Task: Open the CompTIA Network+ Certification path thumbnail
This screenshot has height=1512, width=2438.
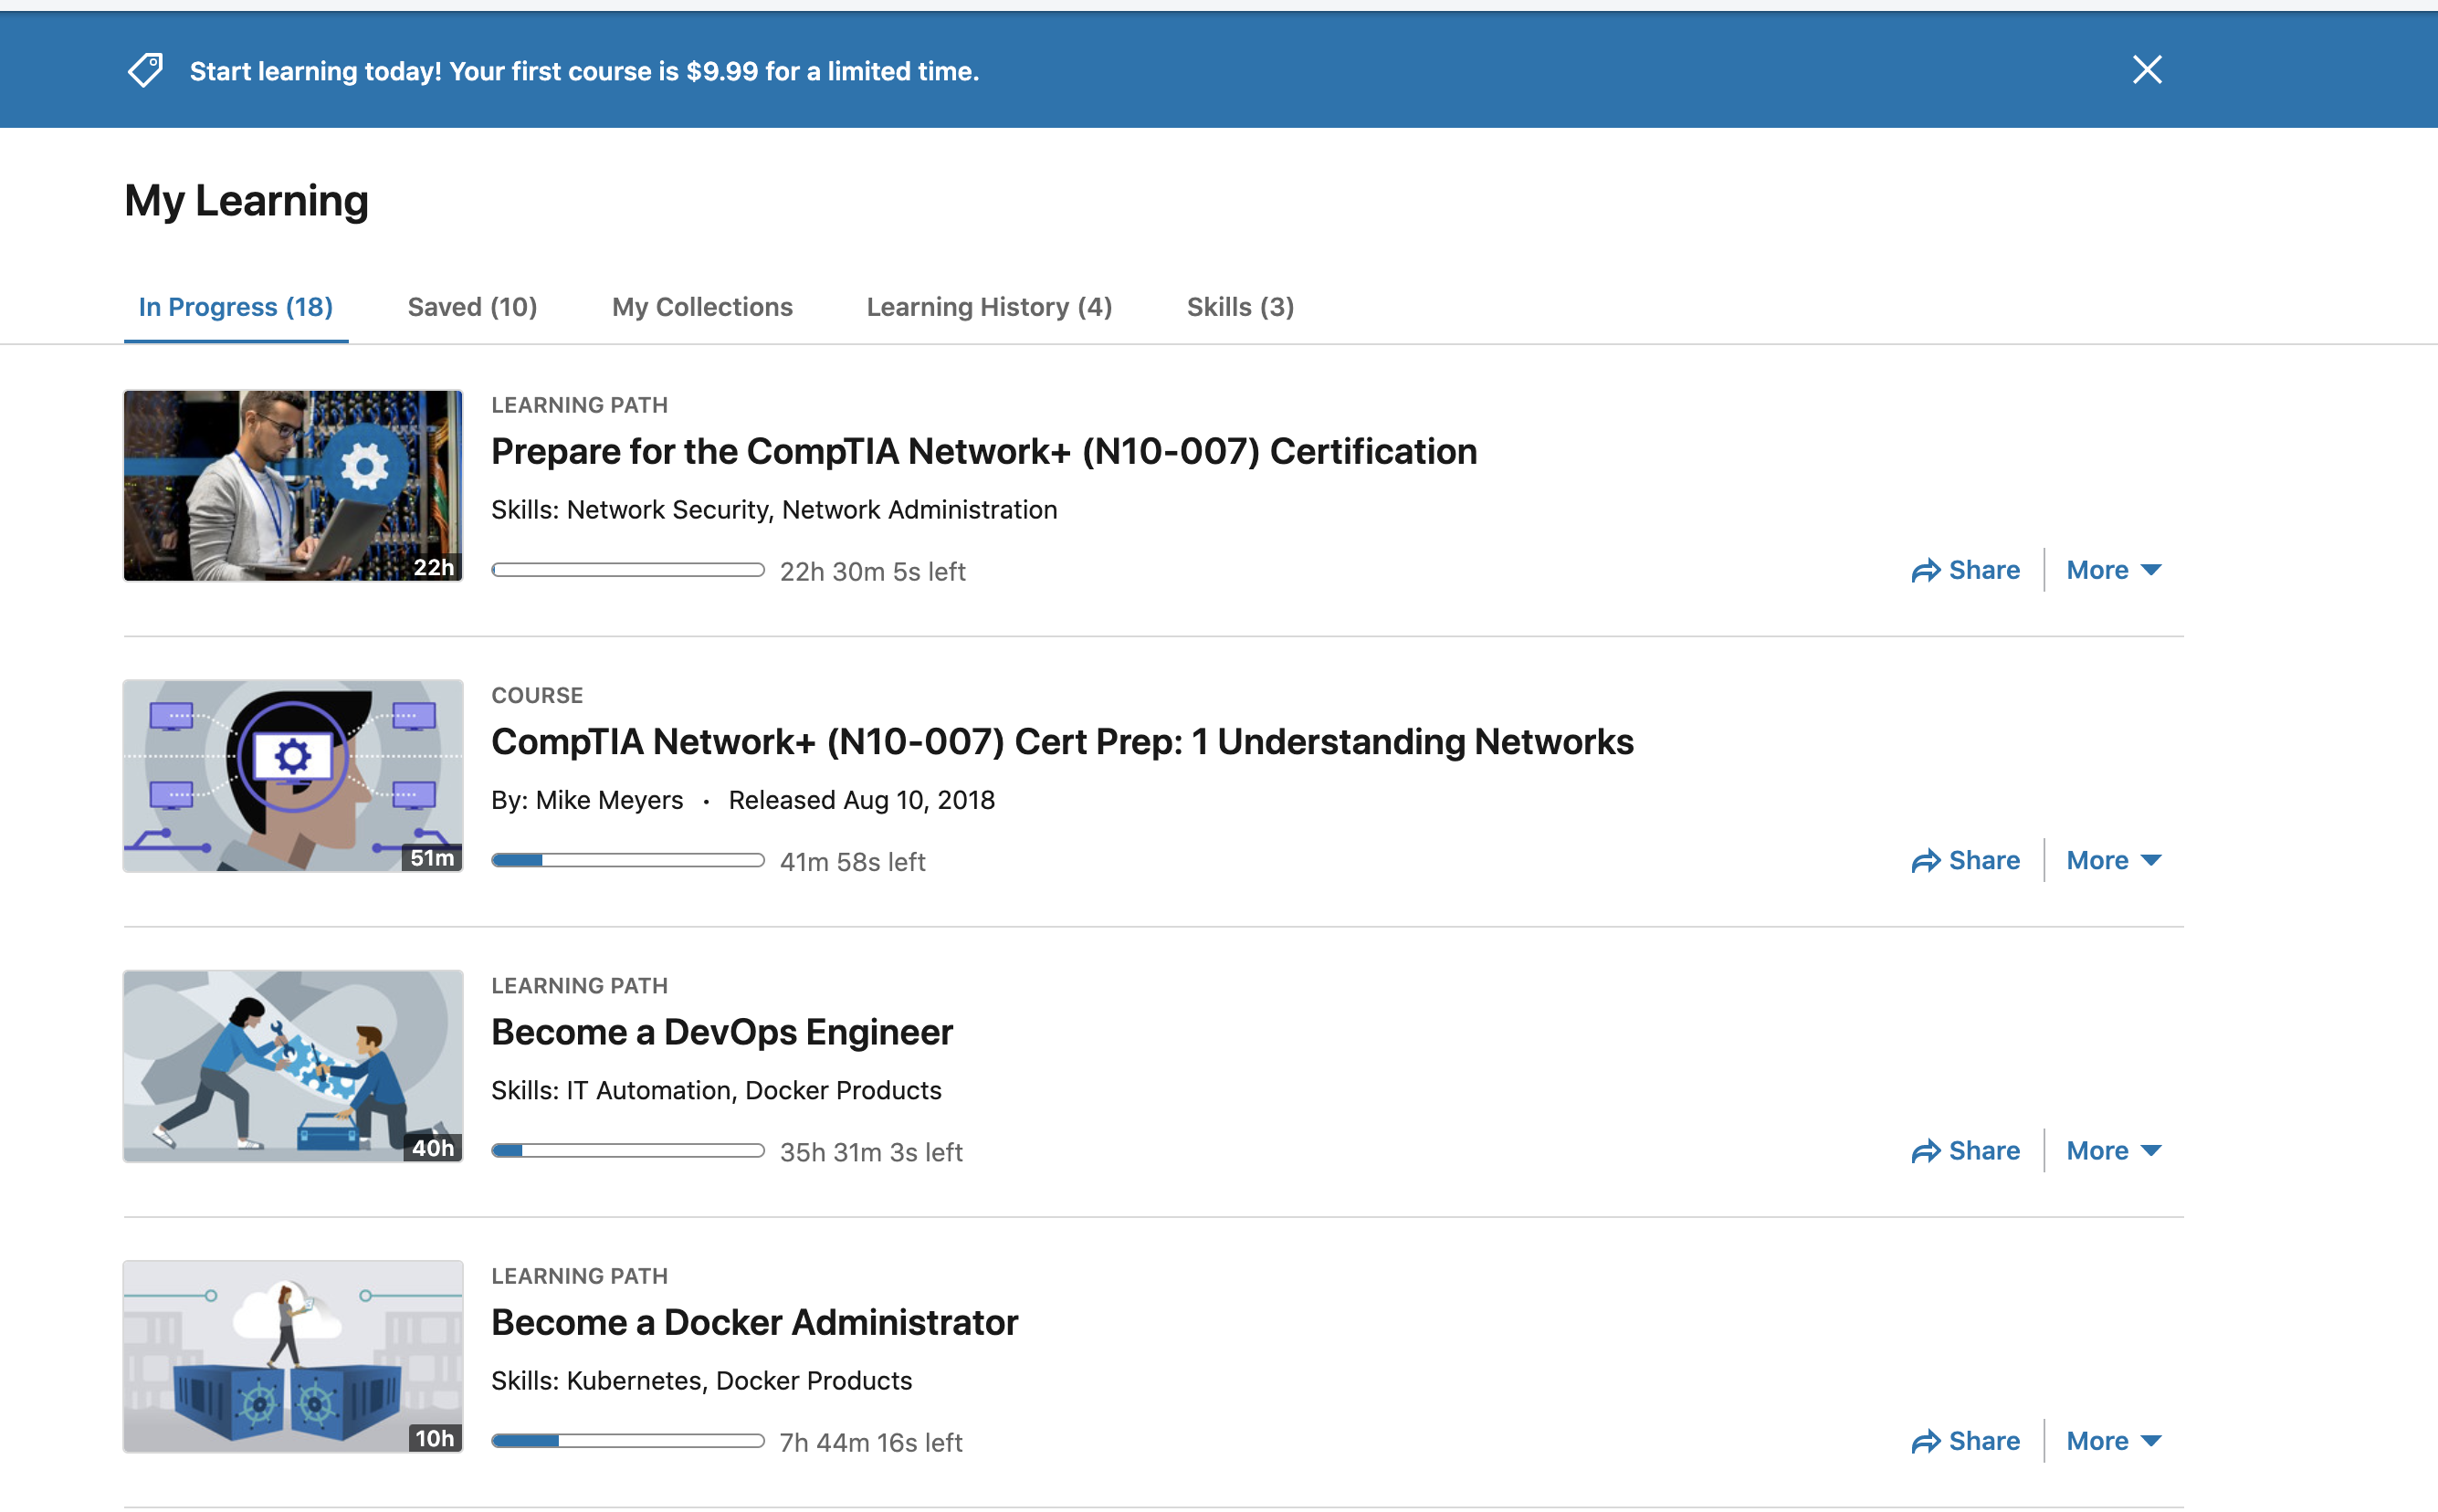Action: 293,486
